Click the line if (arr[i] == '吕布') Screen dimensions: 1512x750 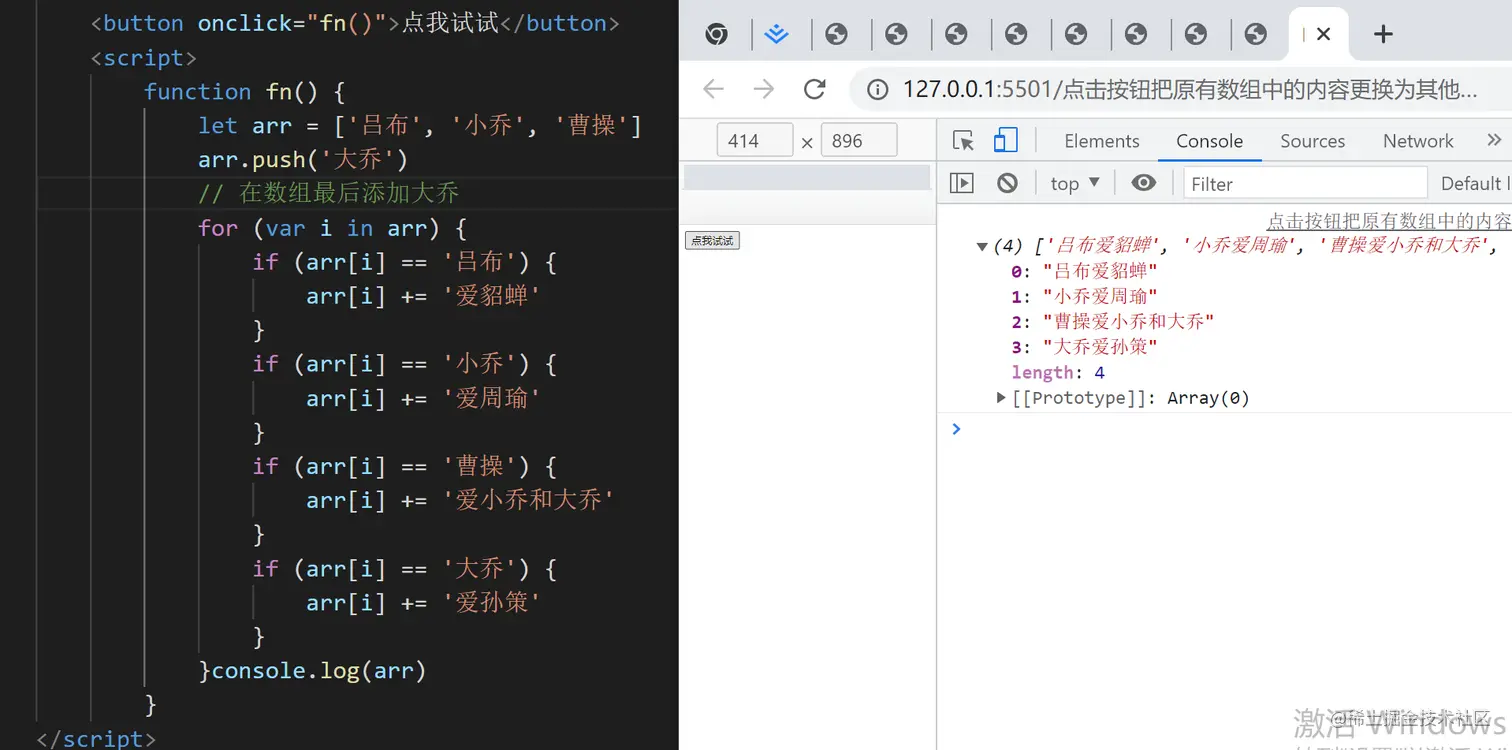tap(404, 262)
